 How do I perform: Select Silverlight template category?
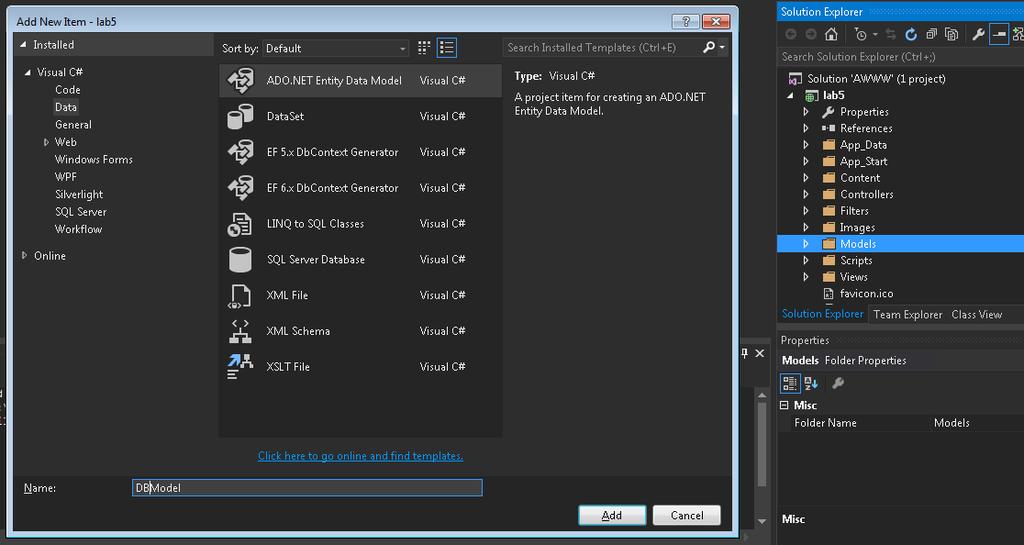tap(79, 195)
